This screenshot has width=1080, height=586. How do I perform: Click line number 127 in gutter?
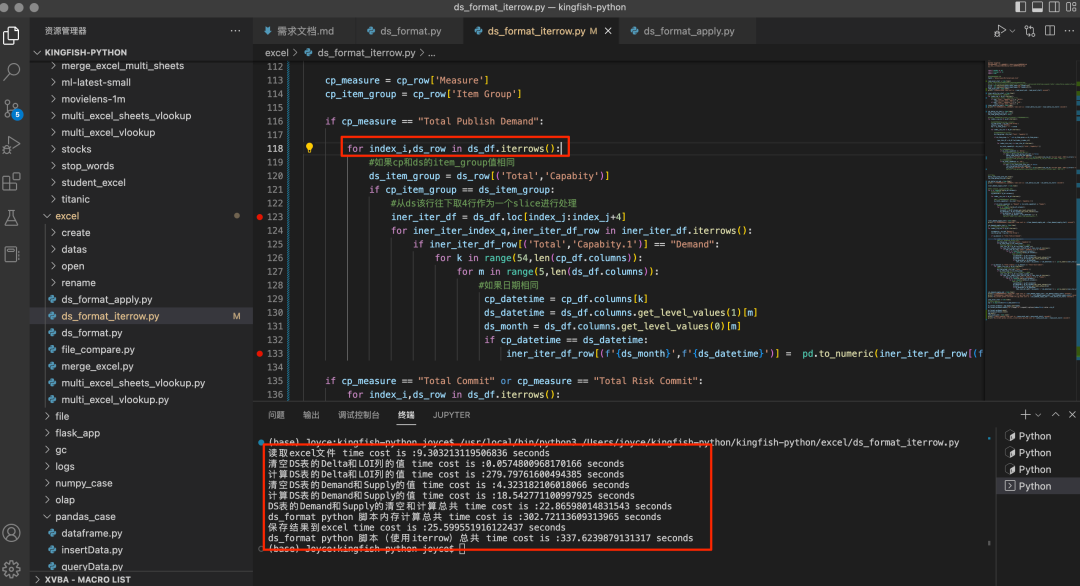[x=275, y=271]
